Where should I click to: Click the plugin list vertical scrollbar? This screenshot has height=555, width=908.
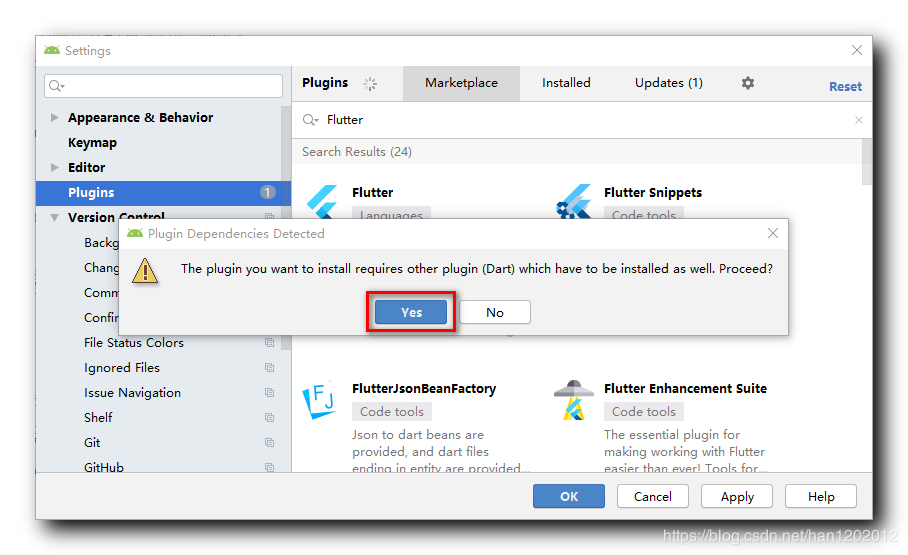click(x=866, y=161)
